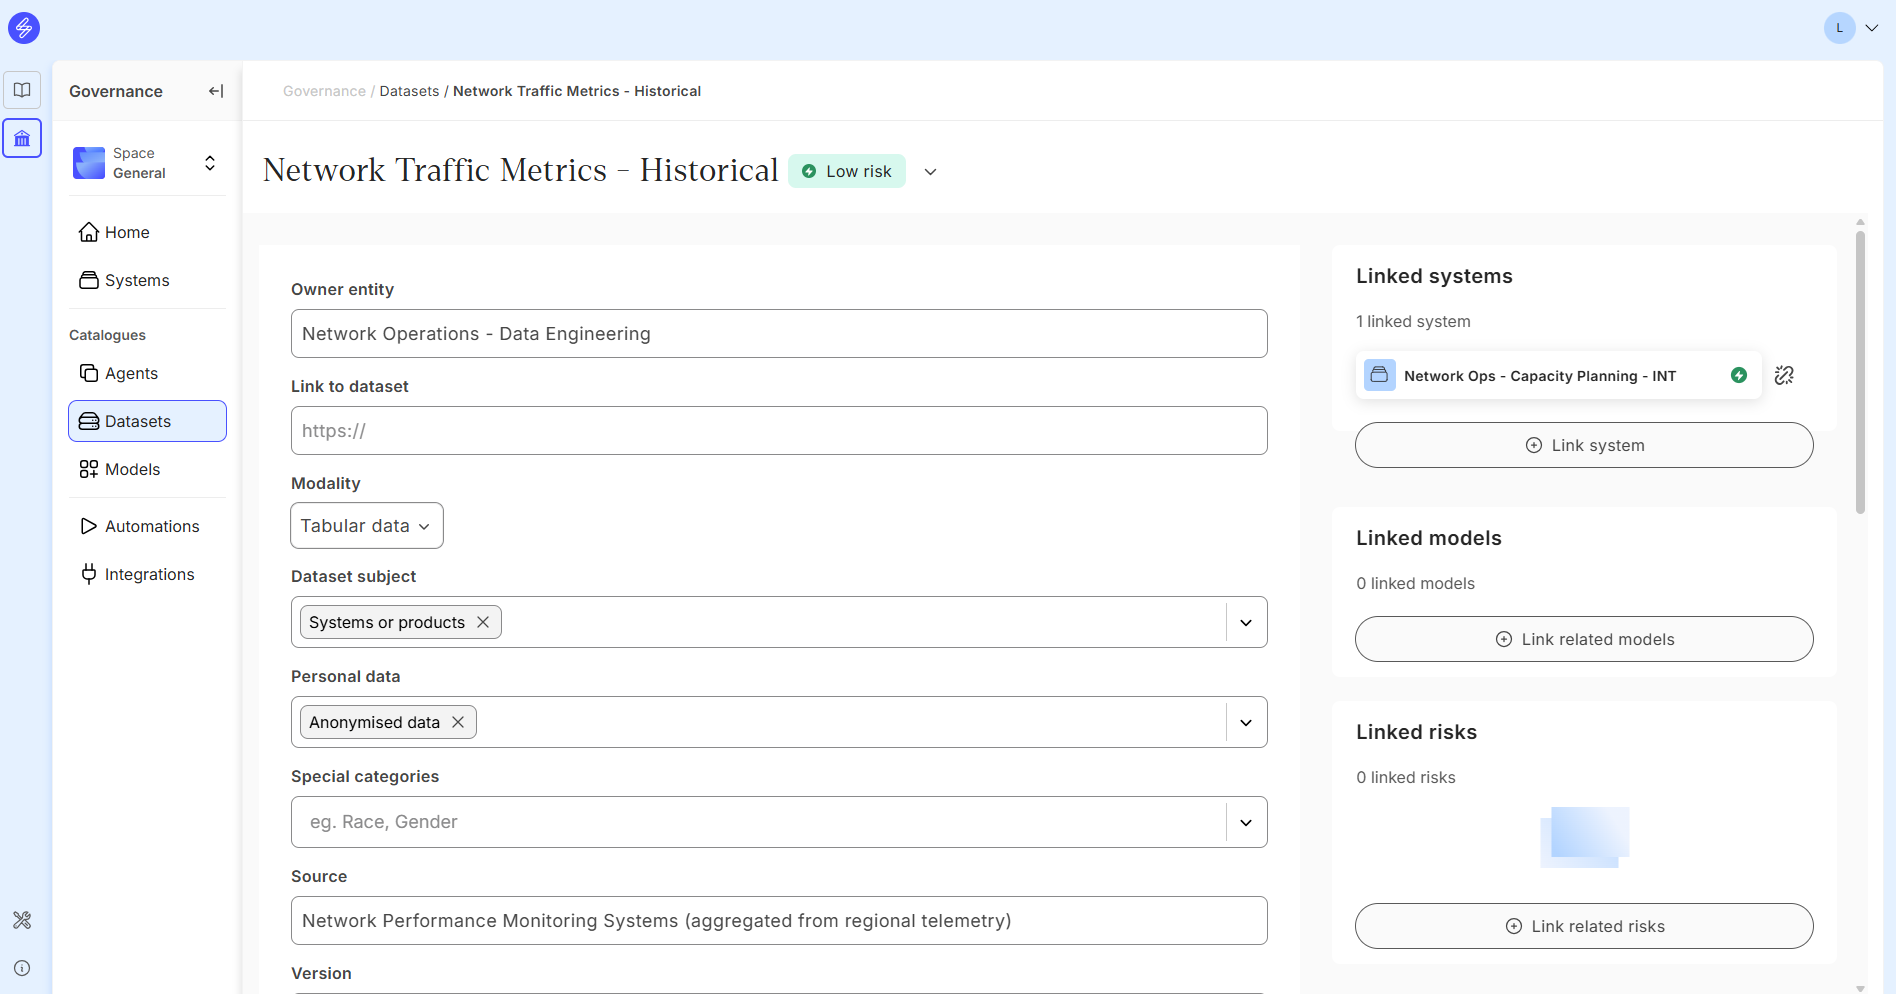The height and width of the screenshot is (994, 1896).
Task: Open Automations in the sidebar
Action: click(151, 526)
